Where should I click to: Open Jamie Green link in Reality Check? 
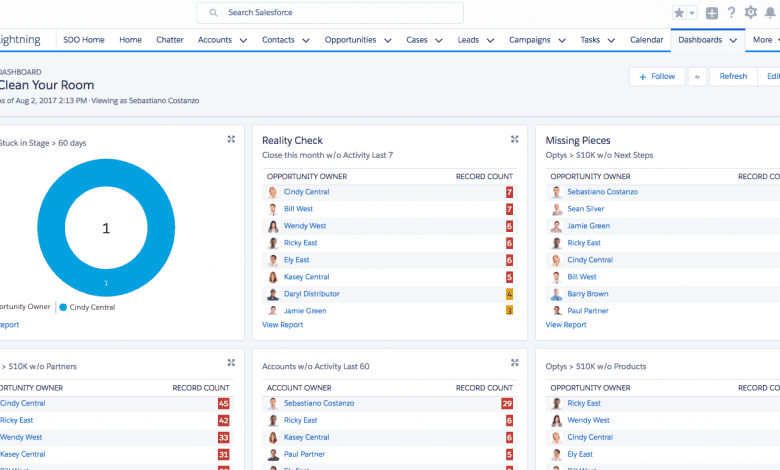pyautogui.click(x=305, y=311)
